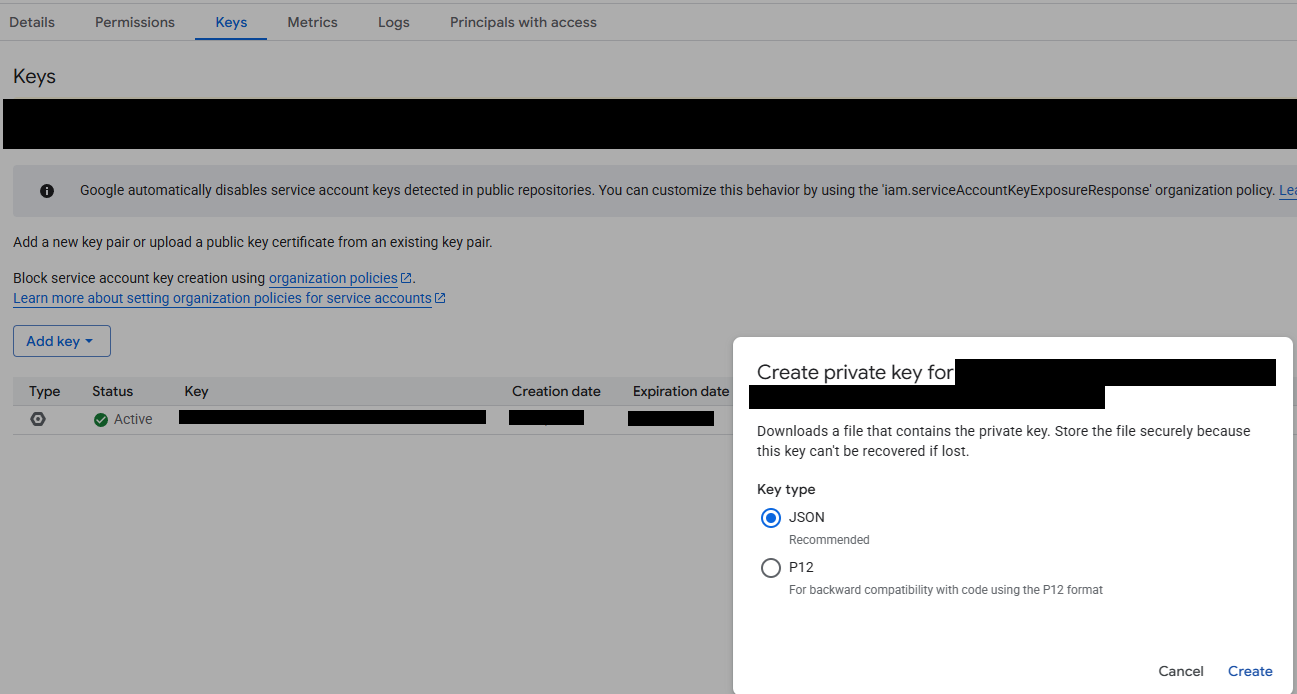This screenshot has height=694, width=1297.
Task: Open the Logs tab
Action: tap(394, 22)
